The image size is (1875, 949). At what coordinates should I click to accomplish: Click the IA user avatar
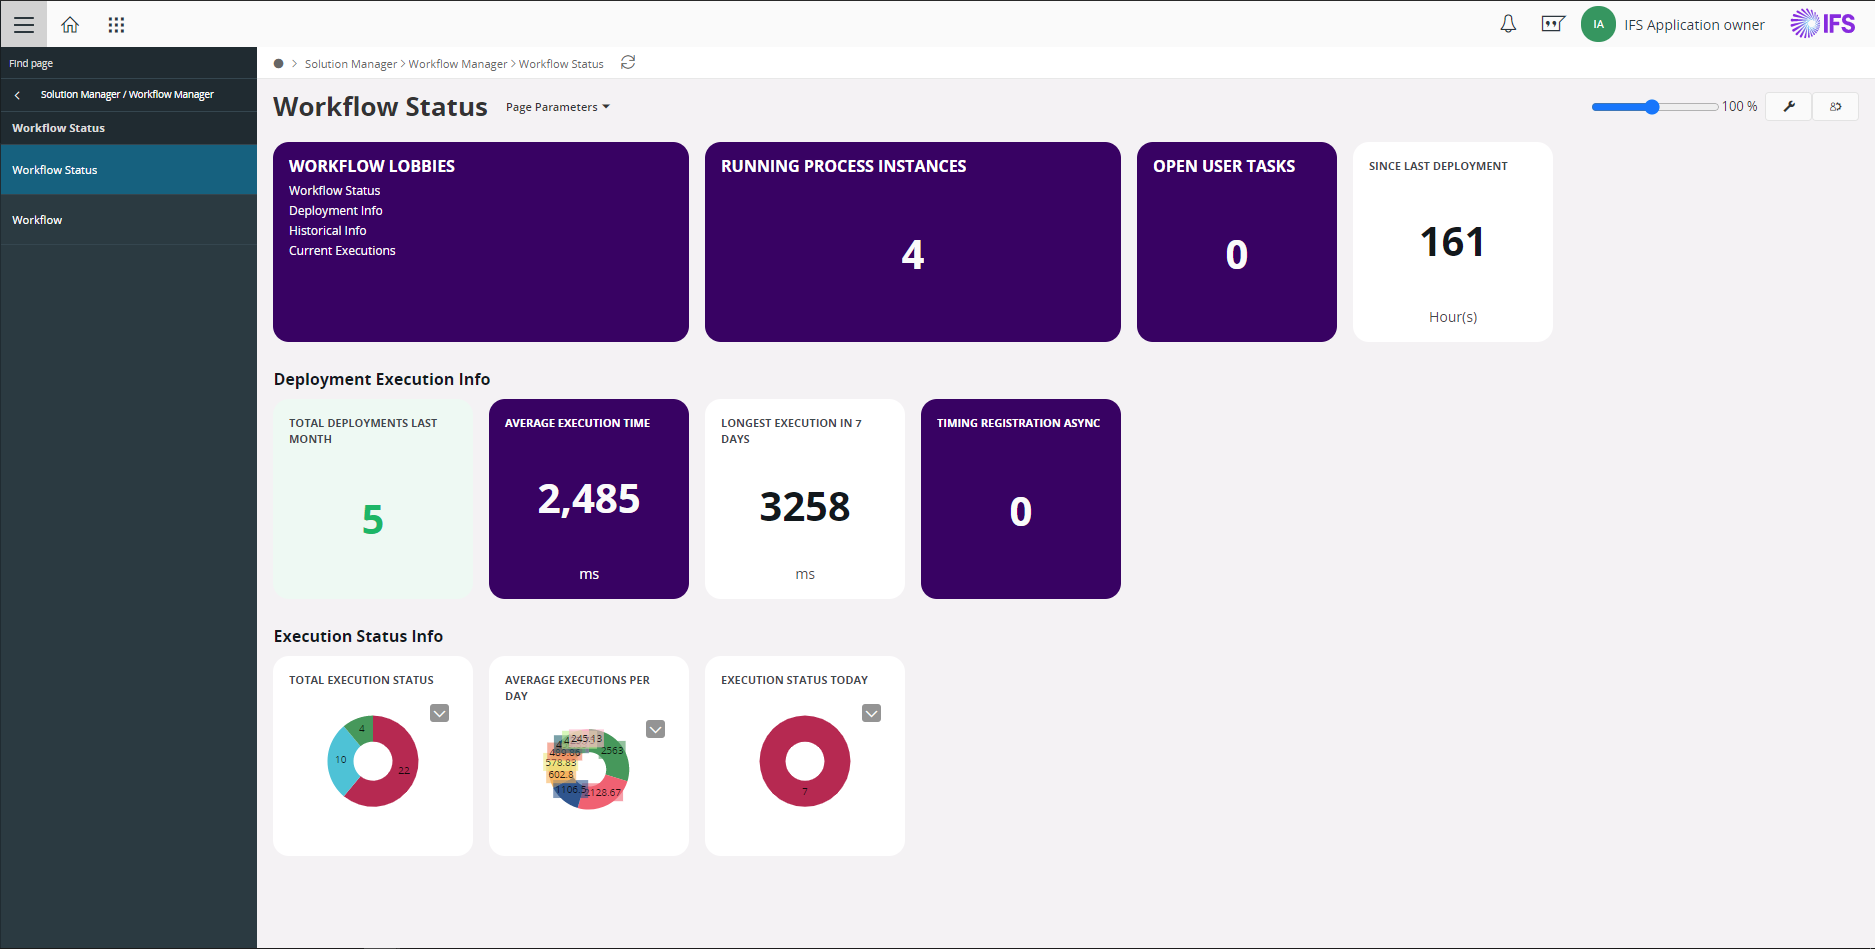(x=1597, y=24)
